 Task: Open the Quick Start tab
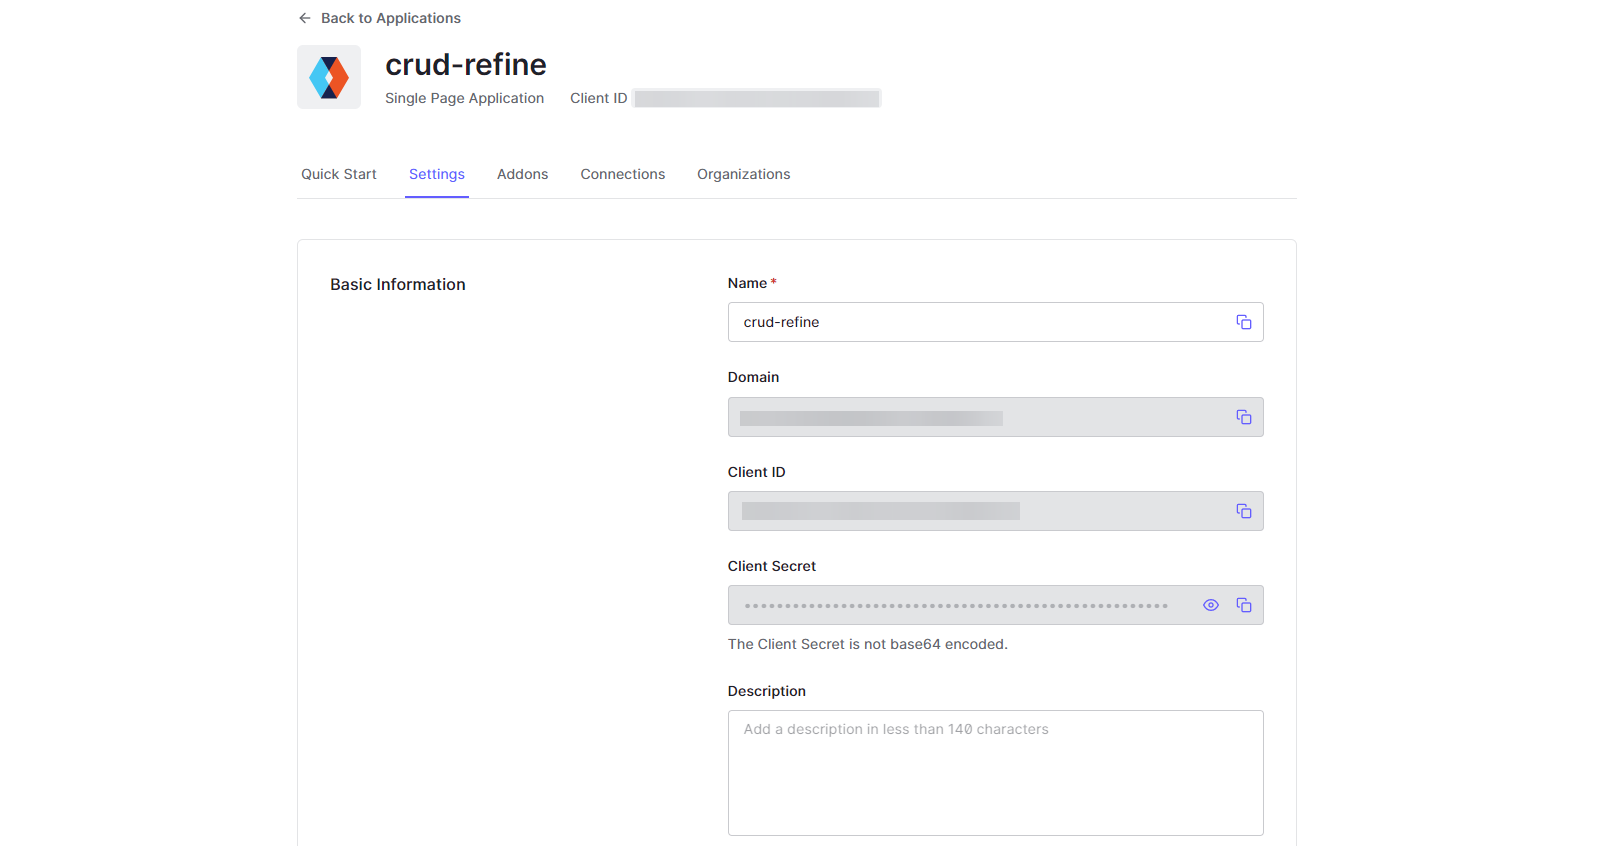(339, 174)
